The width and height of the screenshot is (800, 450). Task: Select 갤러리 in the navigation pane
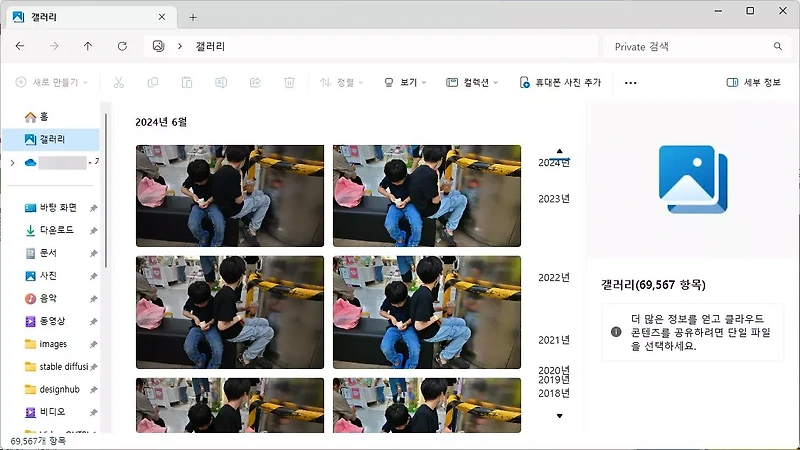(51, 139)
